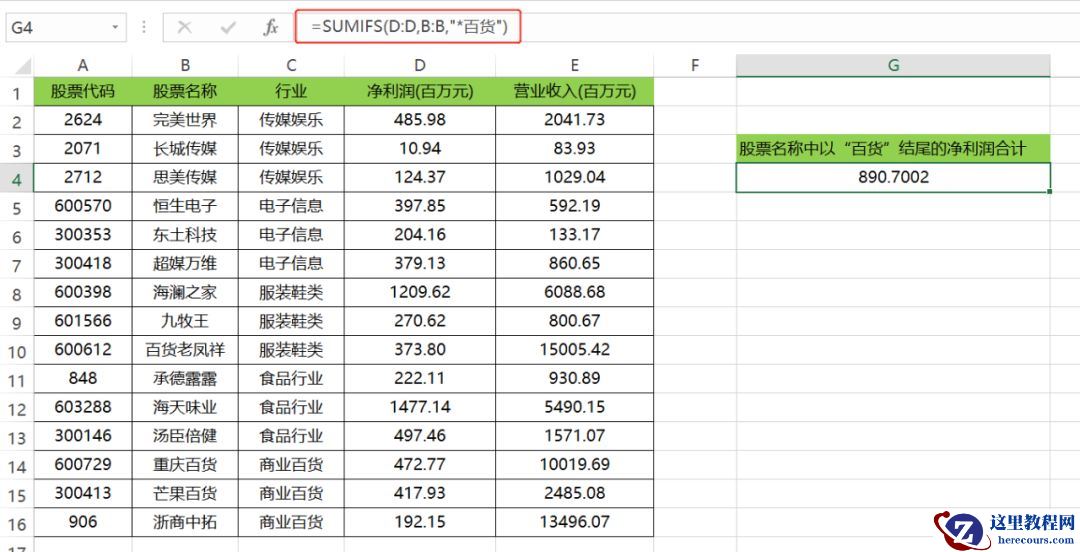Click header cell 营业收入(百万元)

point(574,92)
